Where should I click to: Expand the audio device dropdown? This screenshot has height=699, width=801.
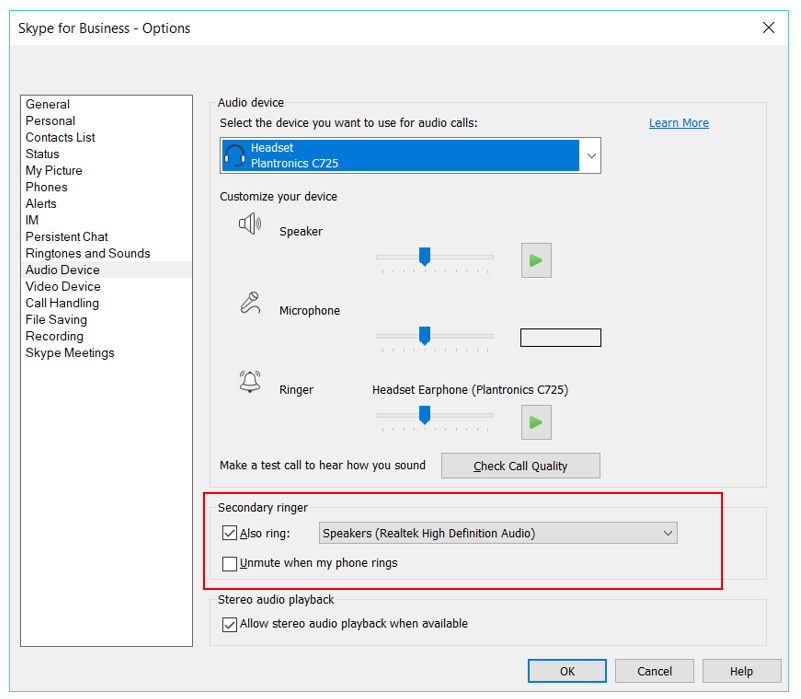click(x=590, y=156)
